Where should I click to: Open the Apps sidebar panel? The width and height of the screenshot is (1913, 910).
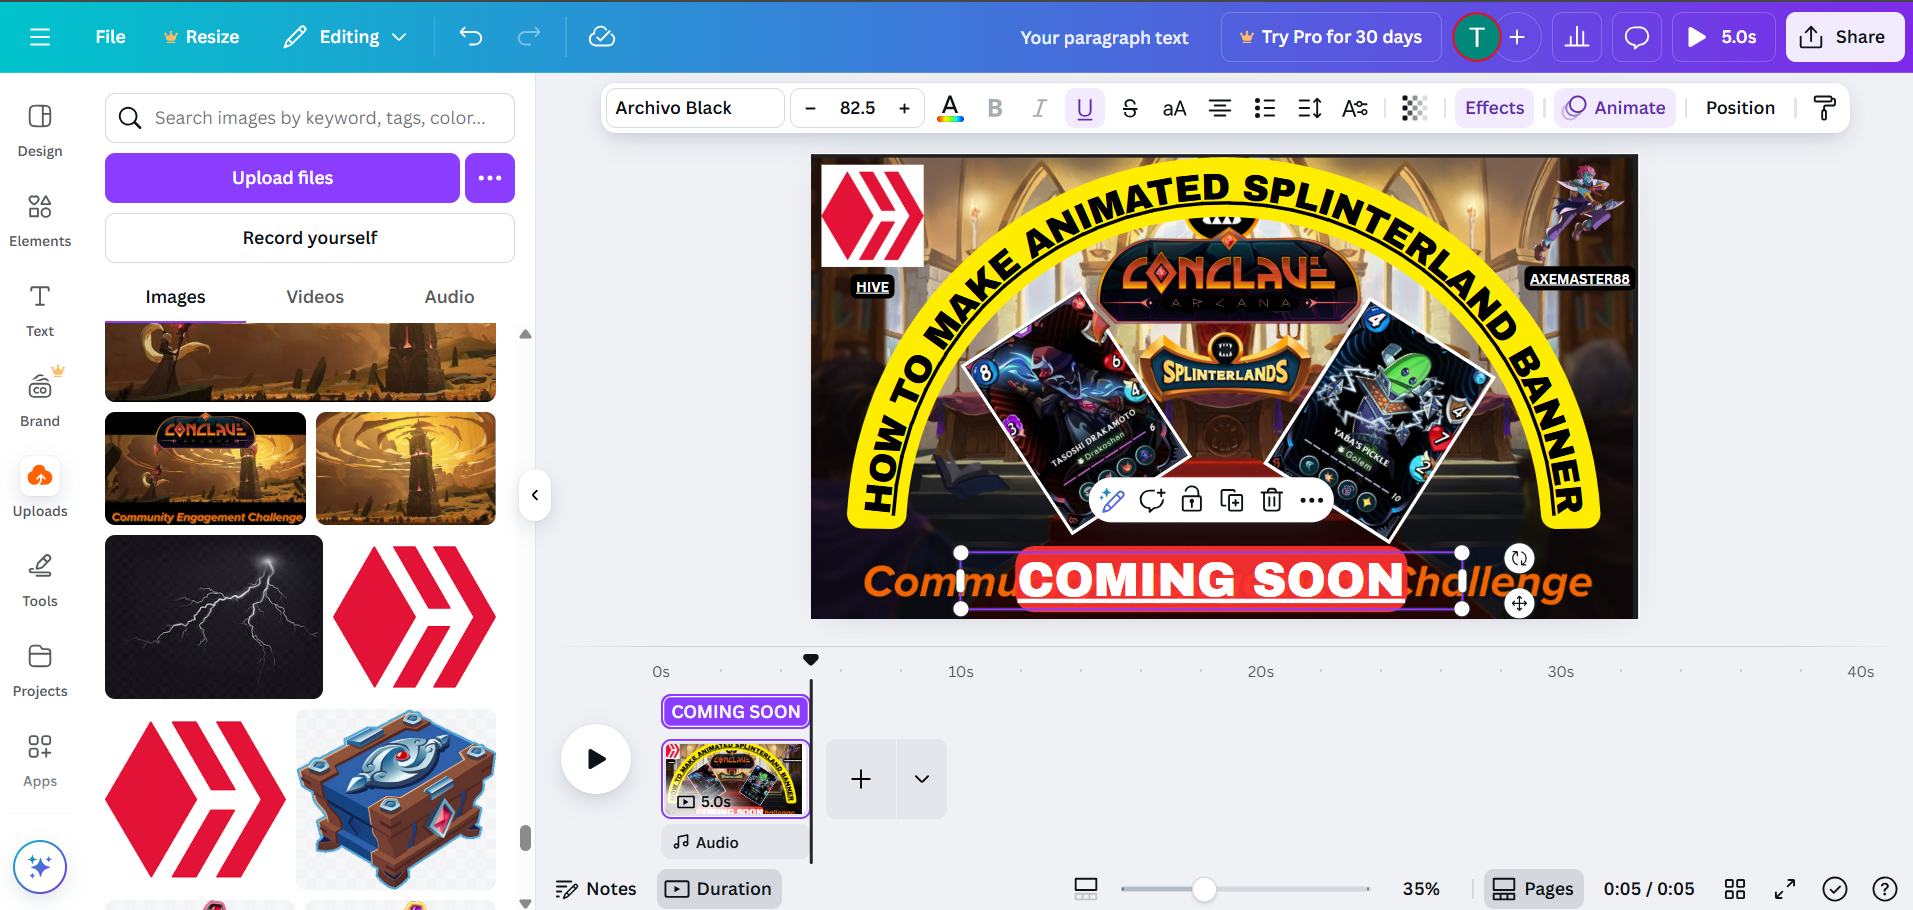point(40,760)
